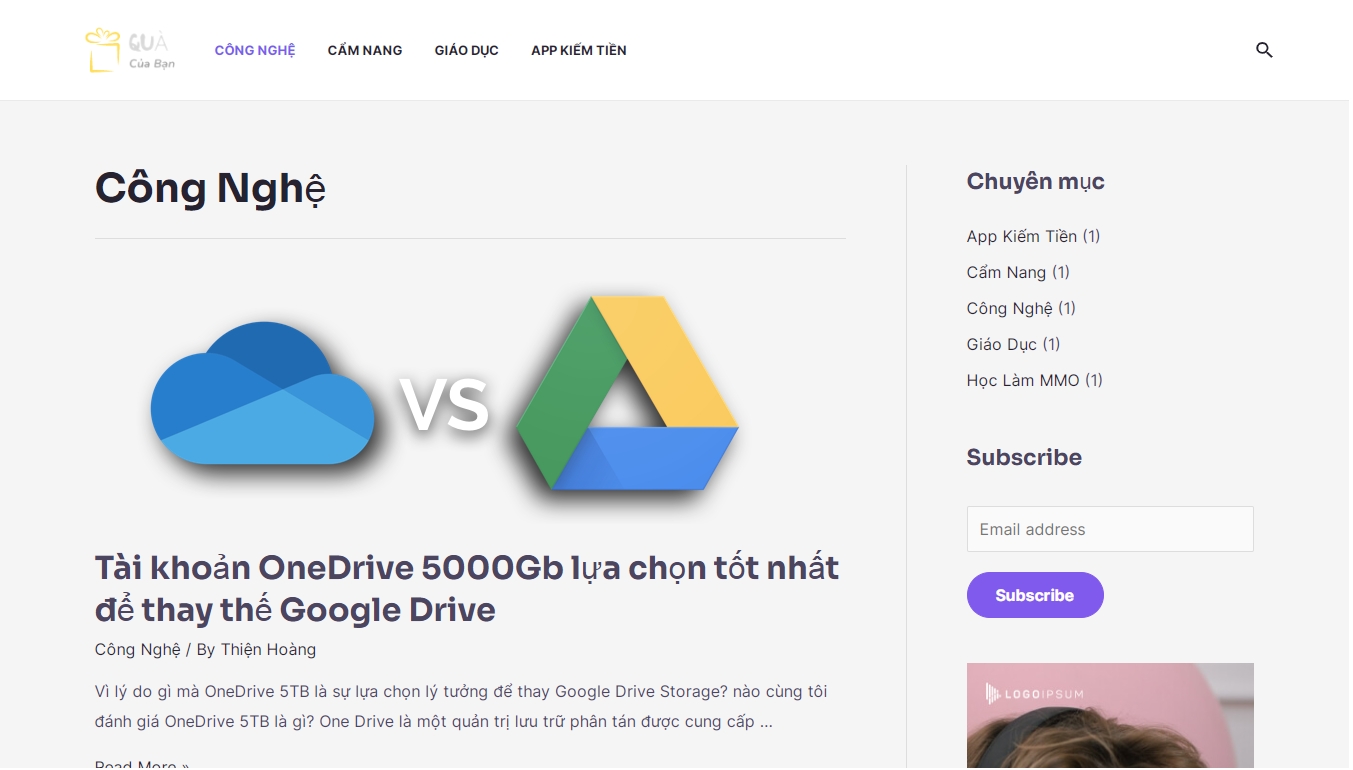Click the Subscribe sidebar heading
This screenshot has height=770, width=1353.
[x=1024, y=457]
